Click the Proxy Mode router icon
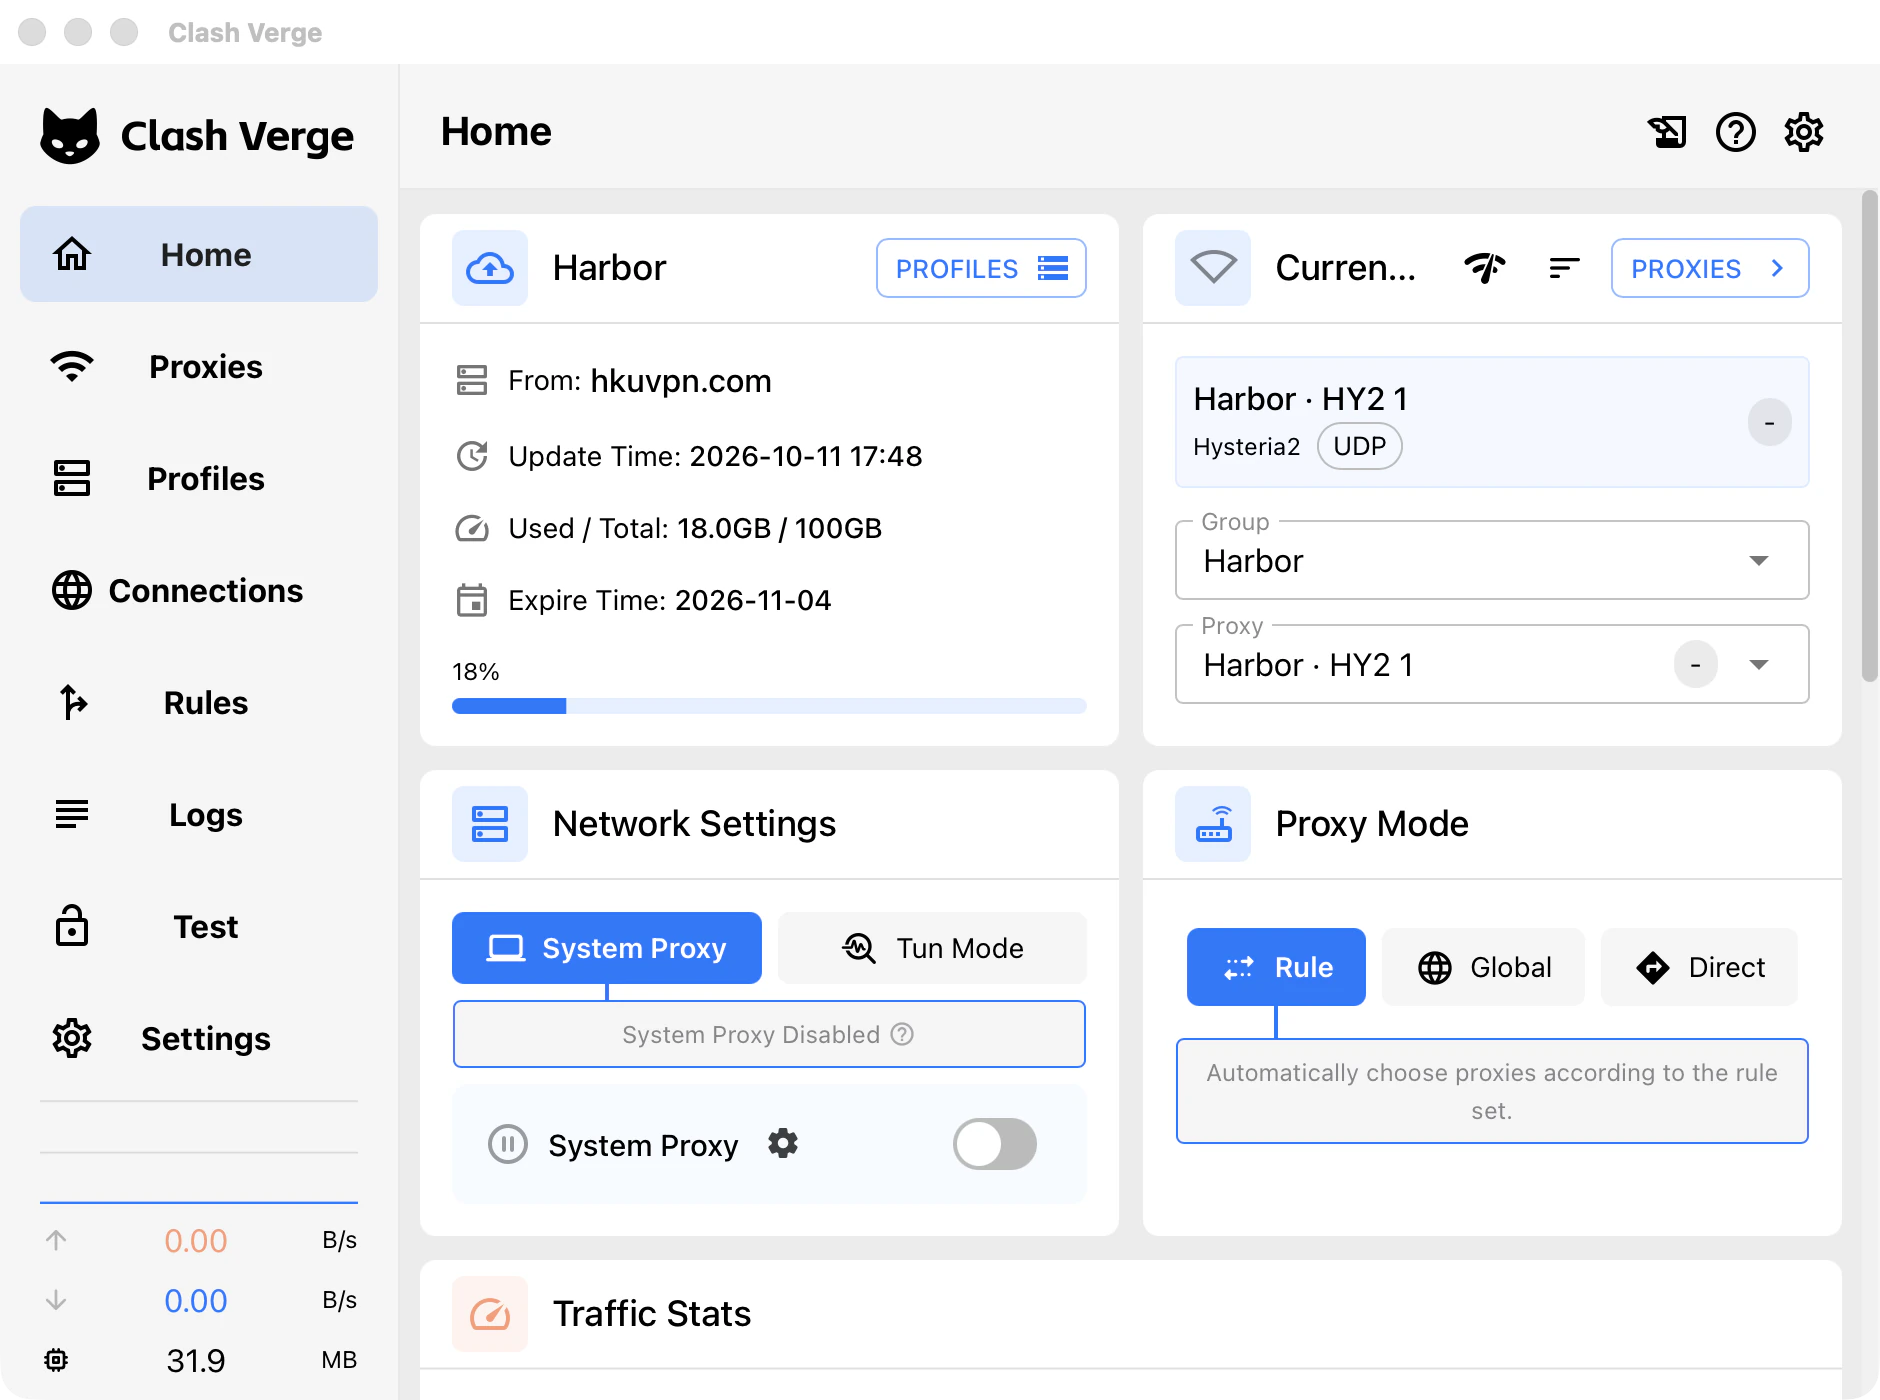This screenshot has width=1880, height=1400. click(1213, 824)
